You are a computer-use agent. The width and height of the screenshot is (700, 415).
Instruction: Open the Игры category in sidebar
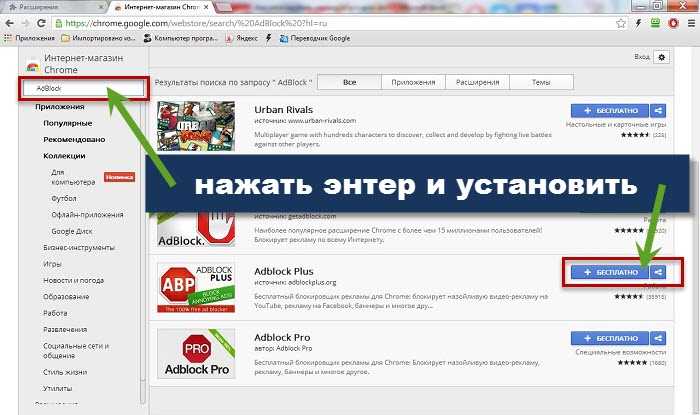(x=52, y=264)
